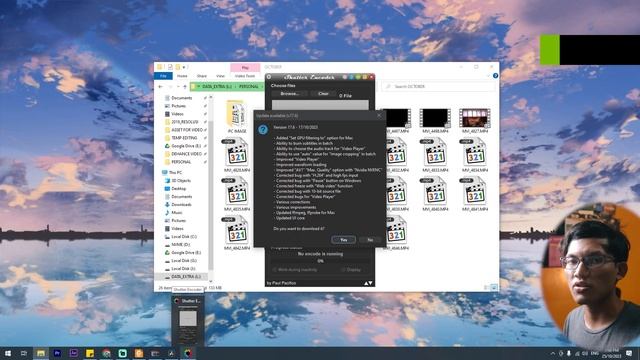Select Local Disk (G:) in sidebar
The image size is (640, 360).
click(184, 260)
